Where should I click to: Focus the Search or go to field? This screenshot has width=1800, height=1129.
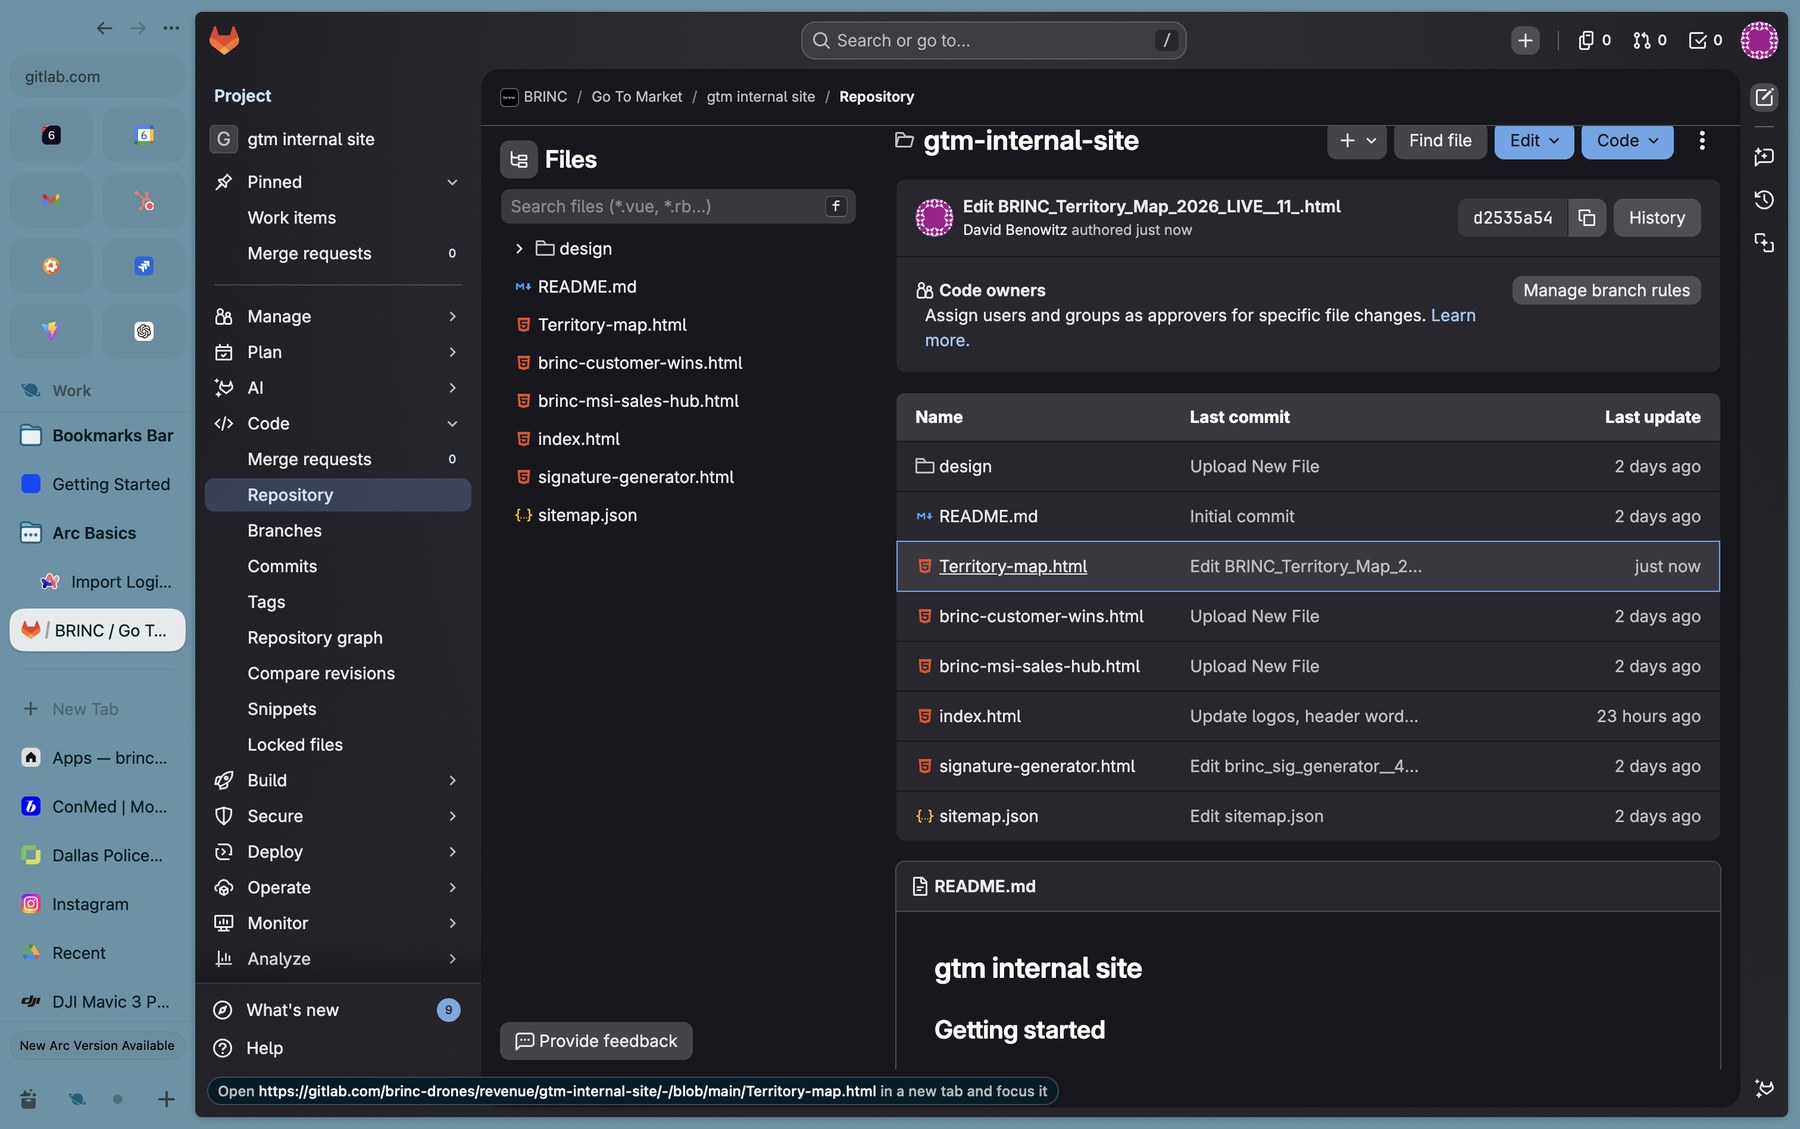993,41
